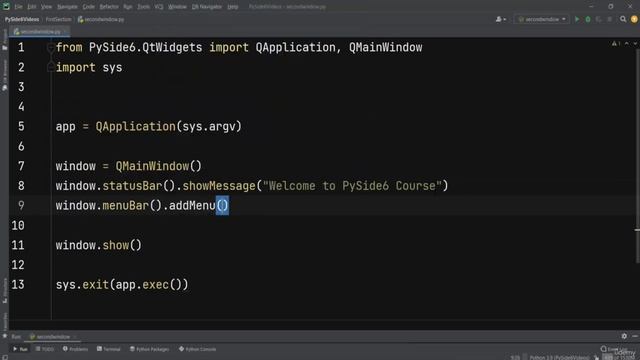Collapse import block fold marker on line 1
The width and height of the screenshot is (640, 360).
click(51, 48)
